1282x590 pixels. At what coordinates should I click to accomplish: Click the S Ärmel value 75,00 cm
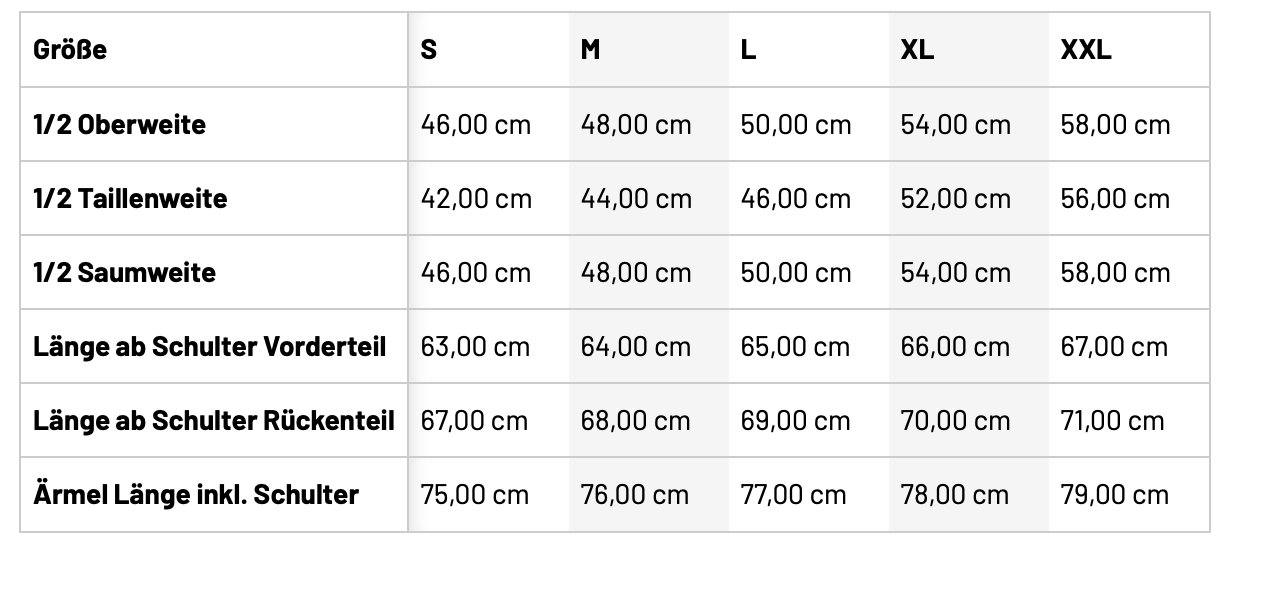coord(475,494)
